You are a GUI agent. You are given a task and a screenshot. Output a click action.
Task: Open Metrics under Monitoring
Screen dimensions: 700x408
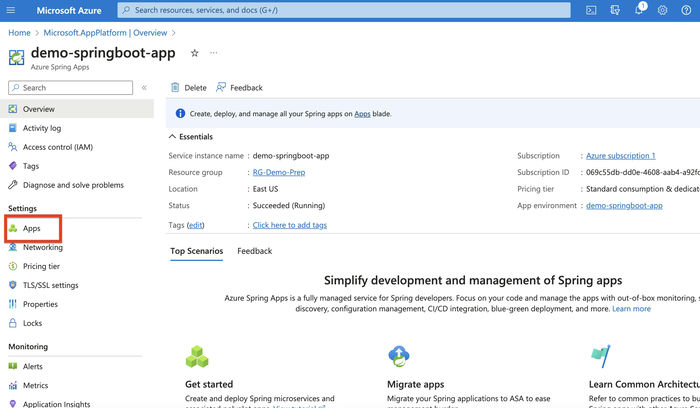(35, 385)
